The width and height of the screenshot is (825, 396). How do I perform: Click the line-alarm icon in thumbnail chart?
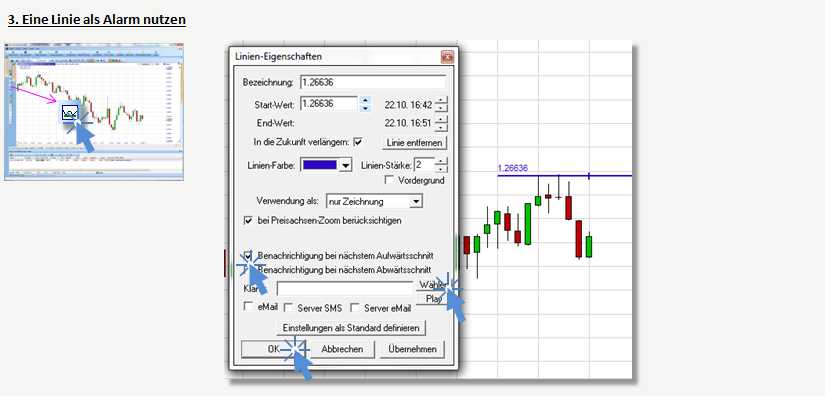pyautogui.click(x=70, y=112)
